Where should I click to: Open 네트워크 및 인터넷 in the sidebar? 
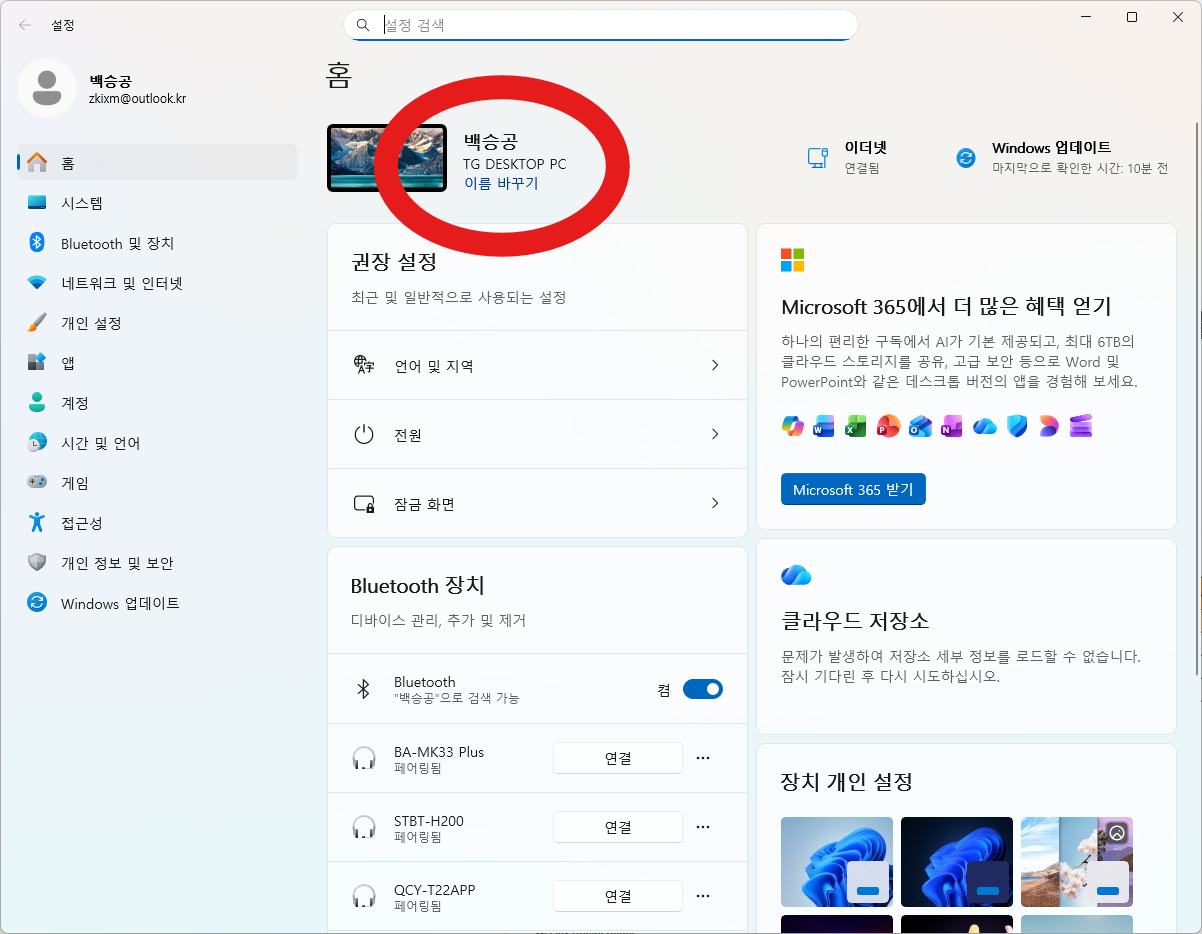121,283
